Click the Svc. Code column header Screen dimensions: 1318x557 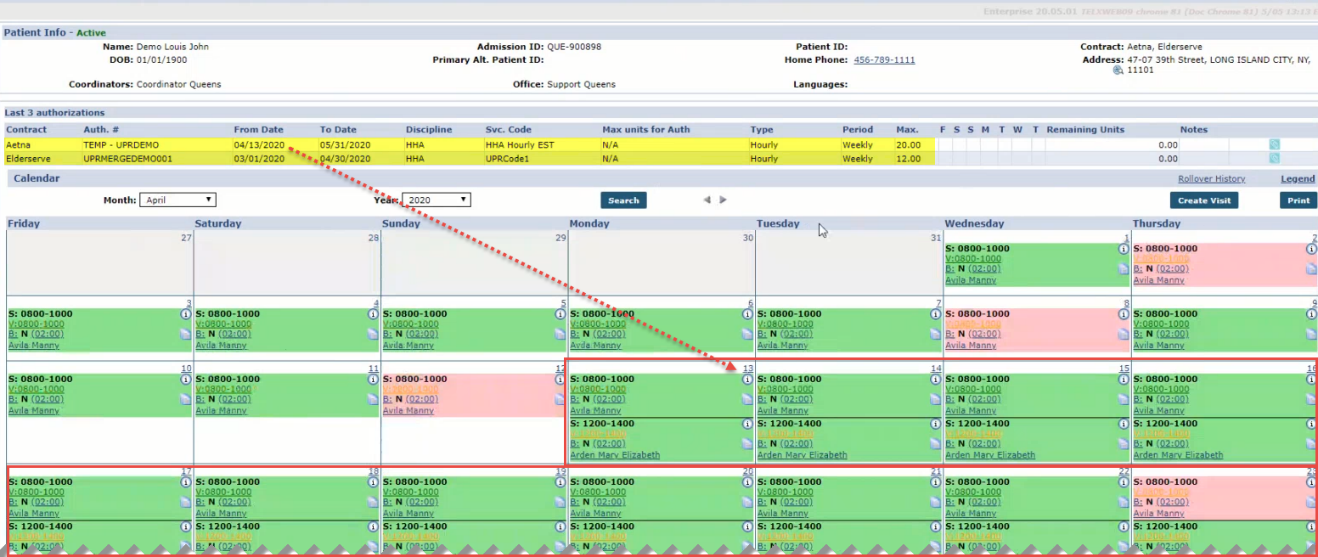tap(508, 130)
